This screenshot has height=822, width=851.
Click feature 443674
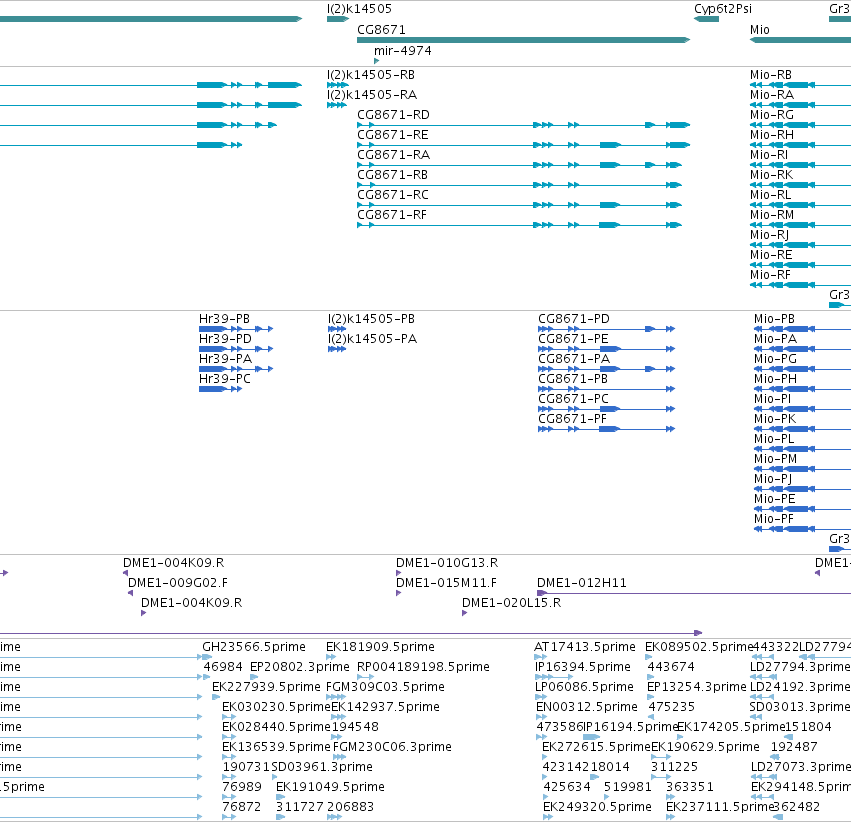(x=650, y=677)
